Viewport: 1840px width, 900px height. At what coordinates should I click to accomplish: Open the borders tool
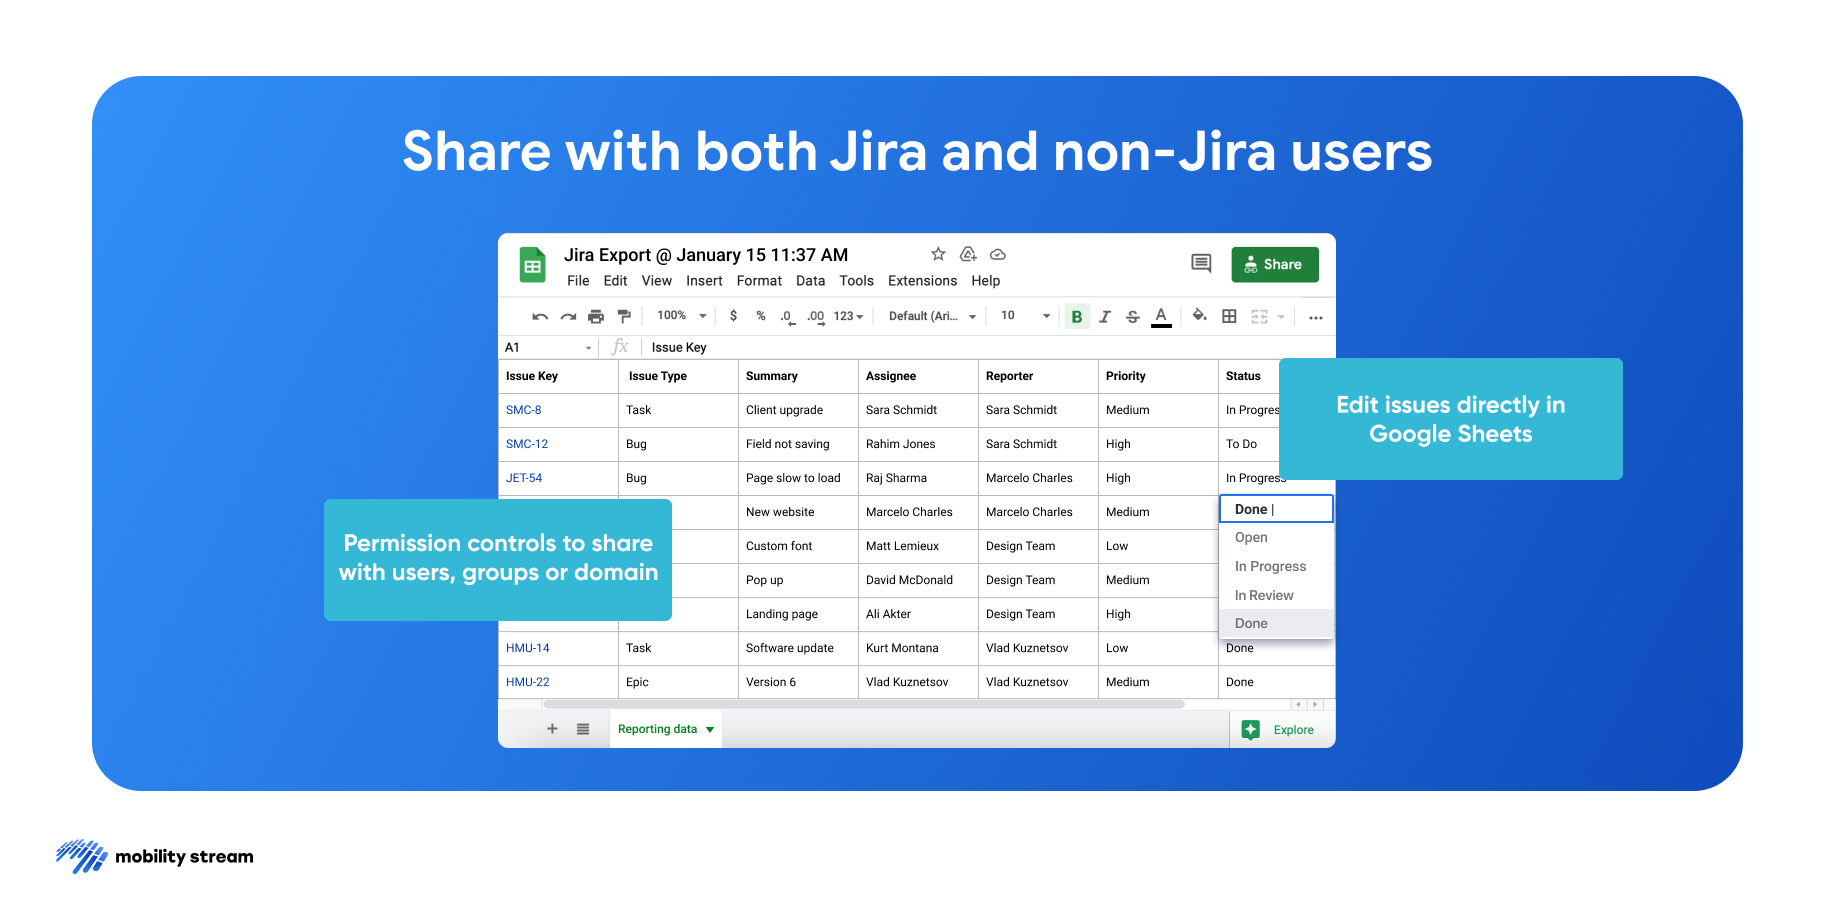1229,316
